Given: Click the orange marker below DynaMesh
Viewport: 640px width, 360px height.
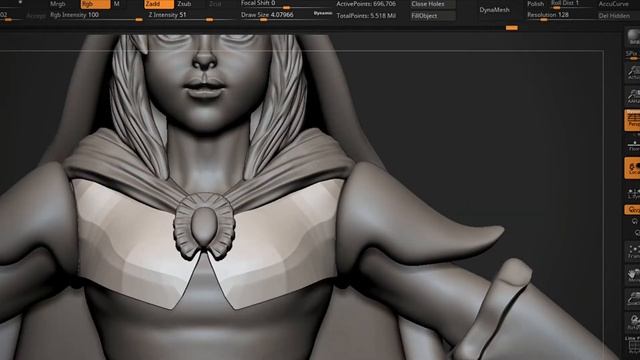Looking at the screenshot, I should pos(511,28).
